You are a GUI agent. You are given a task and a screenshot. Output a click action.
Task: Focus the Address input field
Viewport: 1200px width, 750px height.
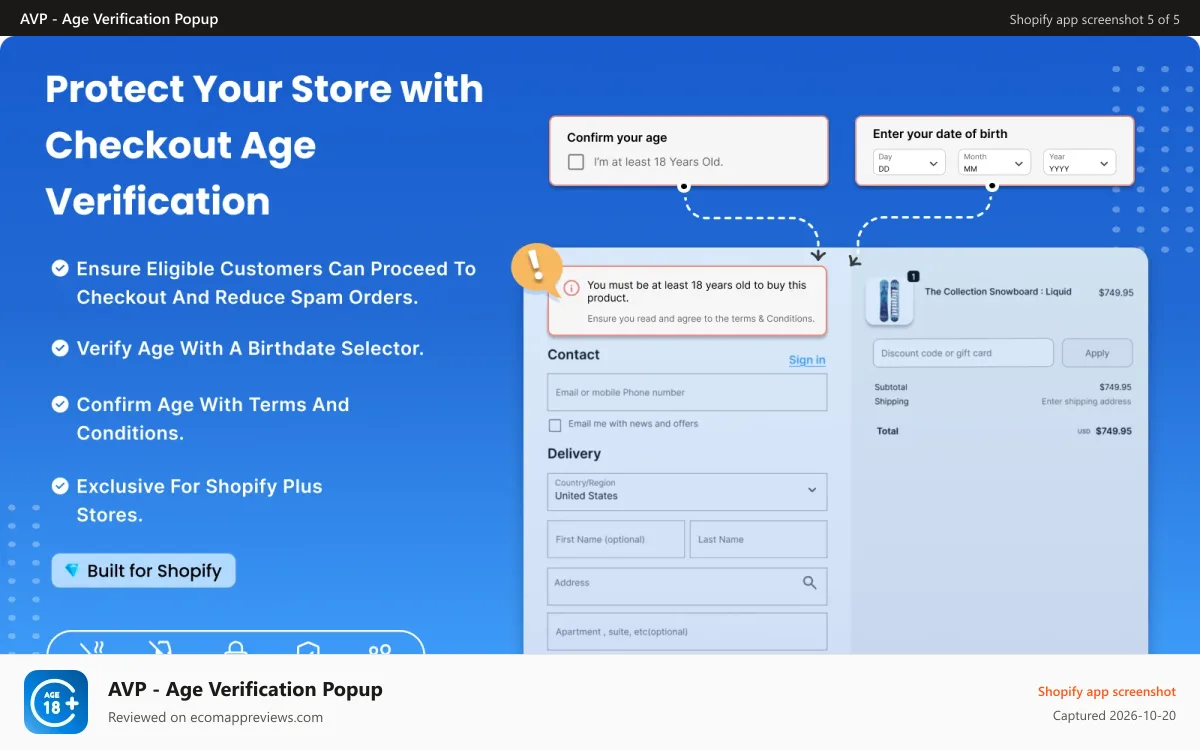coord(687,586)
